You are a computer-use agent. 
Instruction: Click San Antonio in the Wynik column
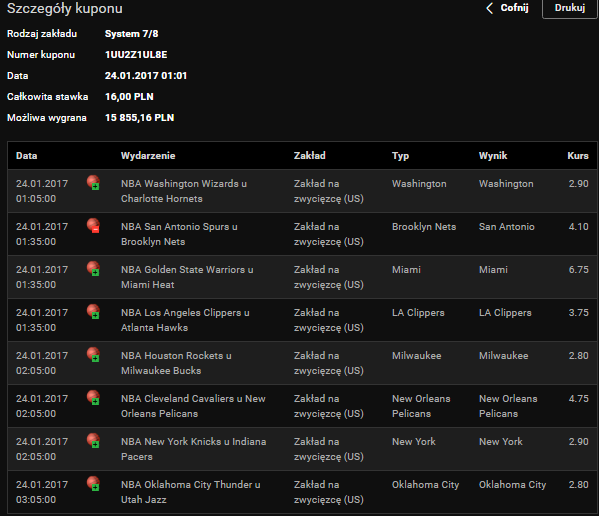pyautogui.click(x=507, y=226)
